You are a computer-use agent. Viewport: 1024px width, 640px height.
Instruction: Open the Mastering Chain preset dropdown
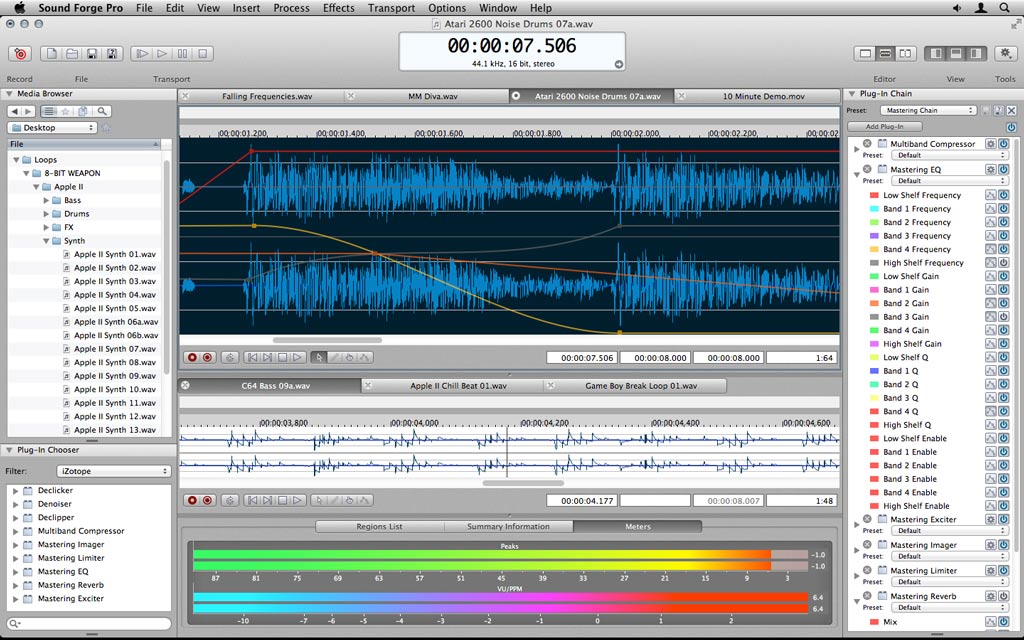coord(928,110)
